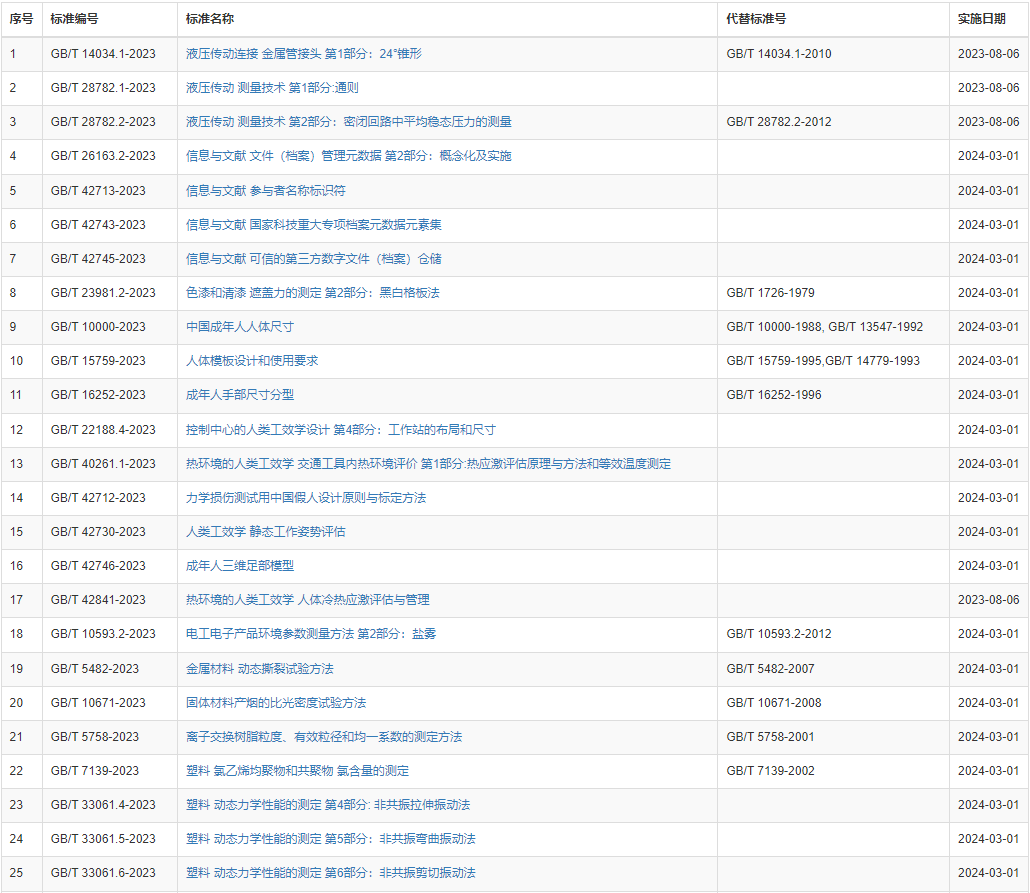Click 离子交换树脂粒度 standard link
The width and height of the screenshot is (1030, 893).
(x=324, y=737)
